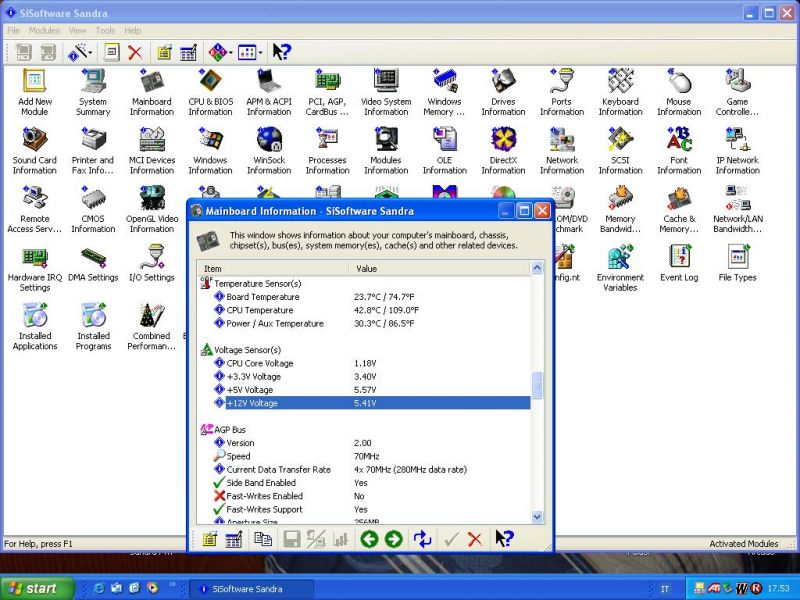Viewport: 800px width, 600px height.
Task: Select CMOS Information module
Action: [x=93, y=210]
